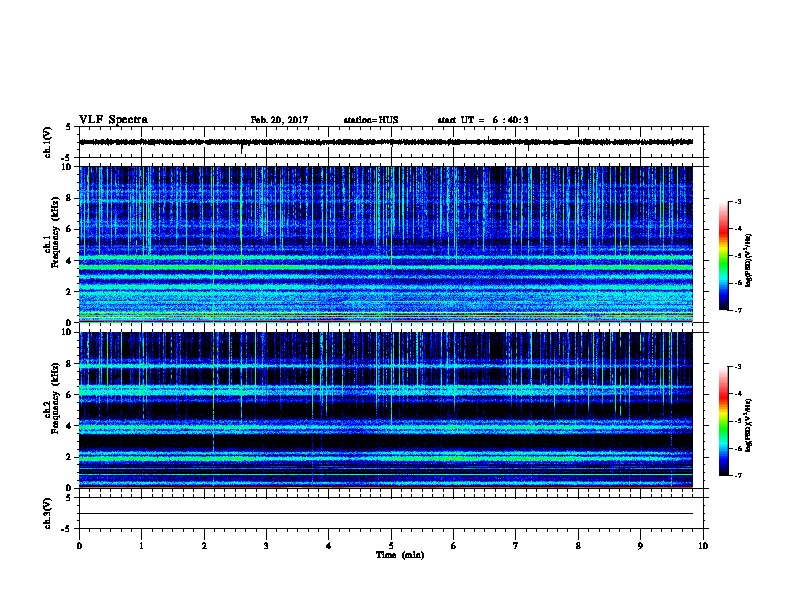Click inside the ch.1 spectrogram panel

(386, 244)
